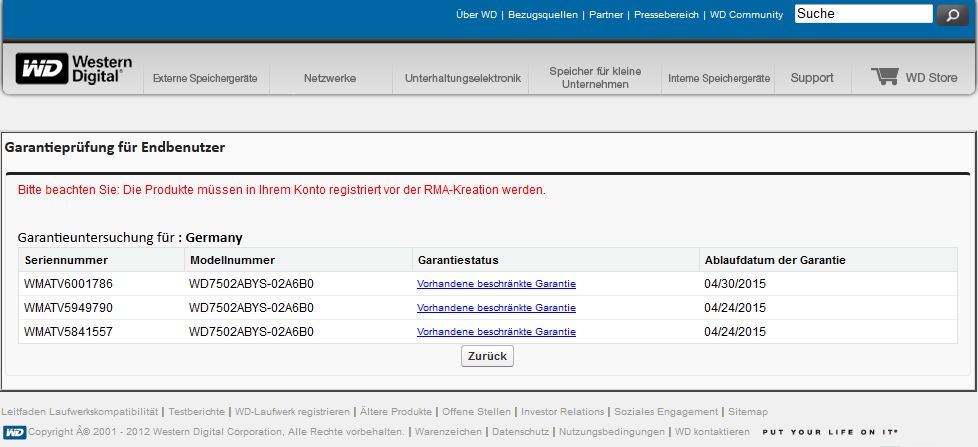Open the Testberichte footer link
This screenshot has width=978, height=447.
[196, 412]
